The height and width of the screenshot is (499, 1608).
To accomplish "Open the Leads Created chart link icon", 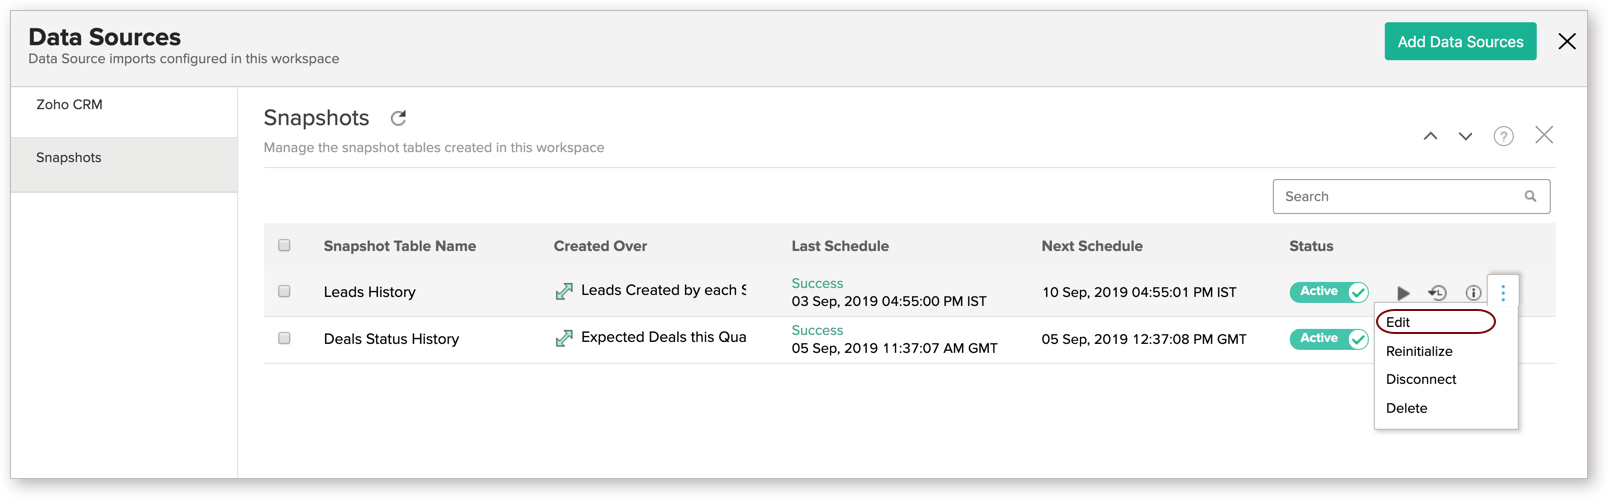I will tap(564, 291).
